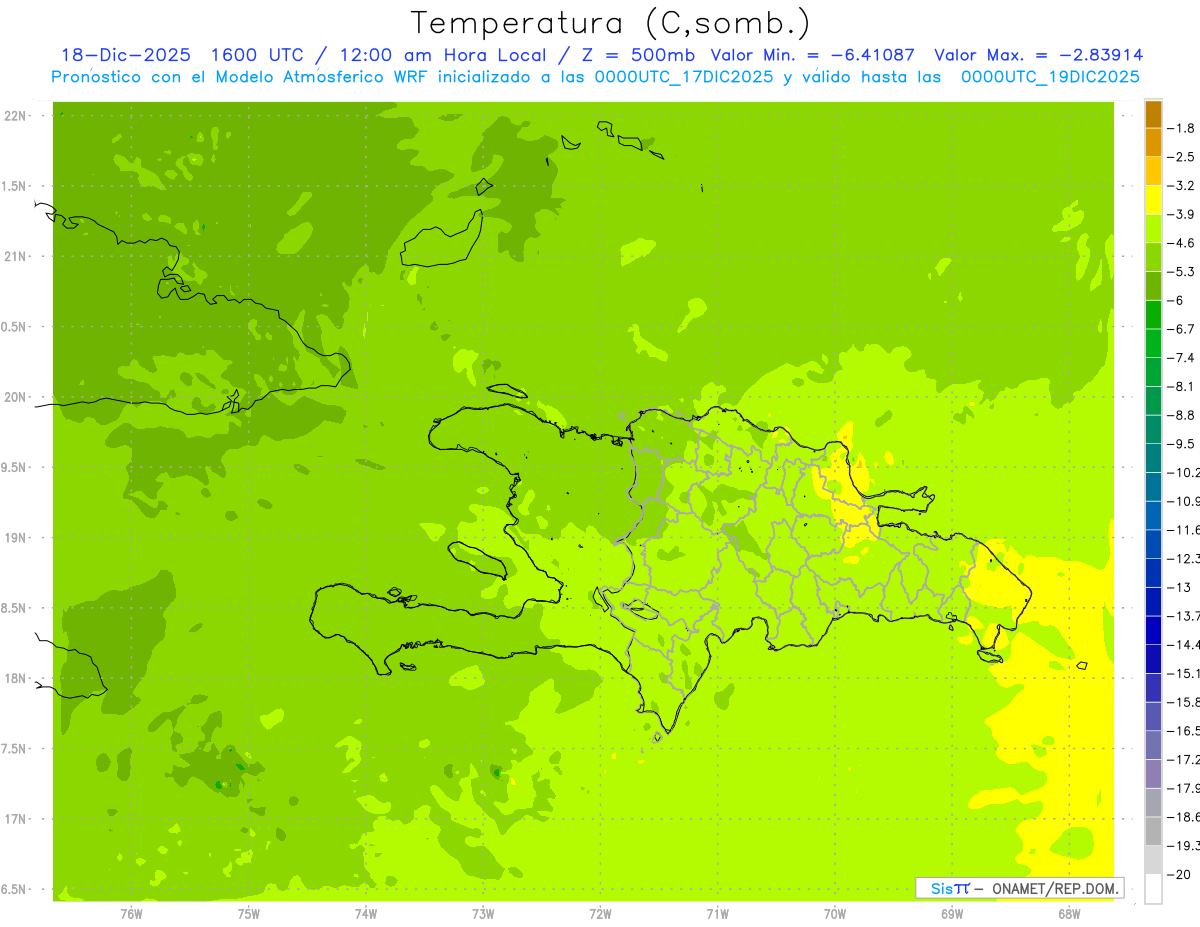
Task: Pick the yellow swatch between -3.2 and -3.9
Action: 1153,200
